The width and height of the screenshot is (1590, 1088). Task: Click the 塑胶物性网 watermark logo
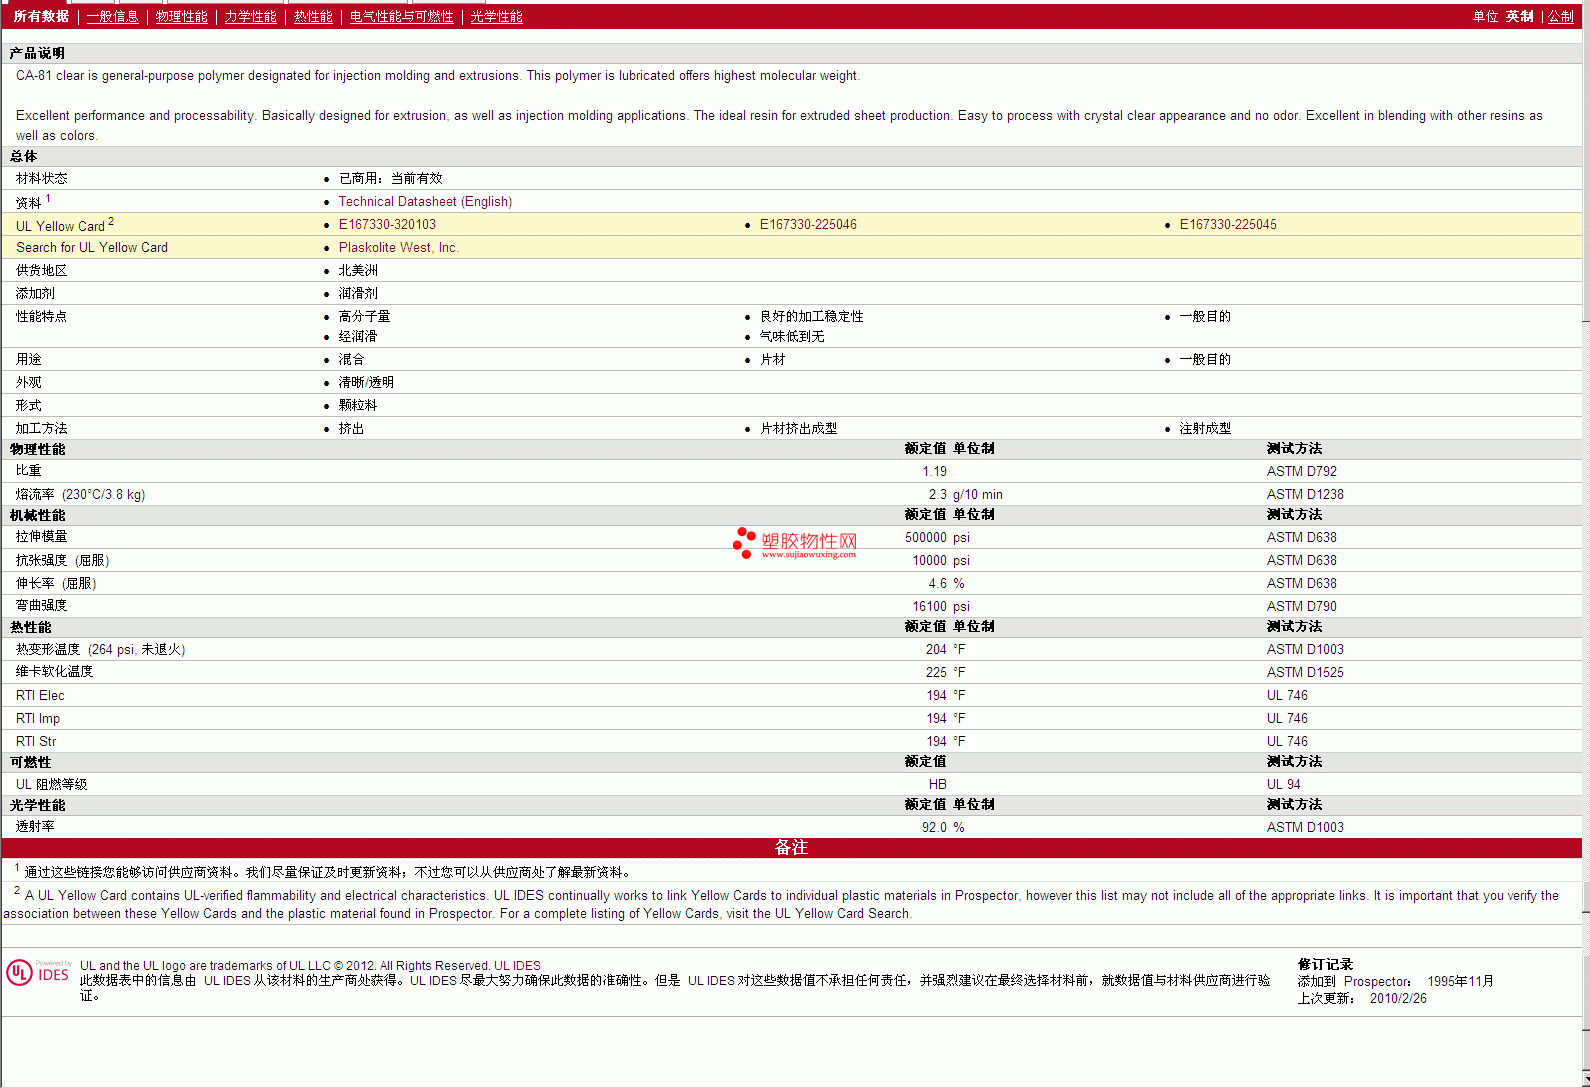796,542
